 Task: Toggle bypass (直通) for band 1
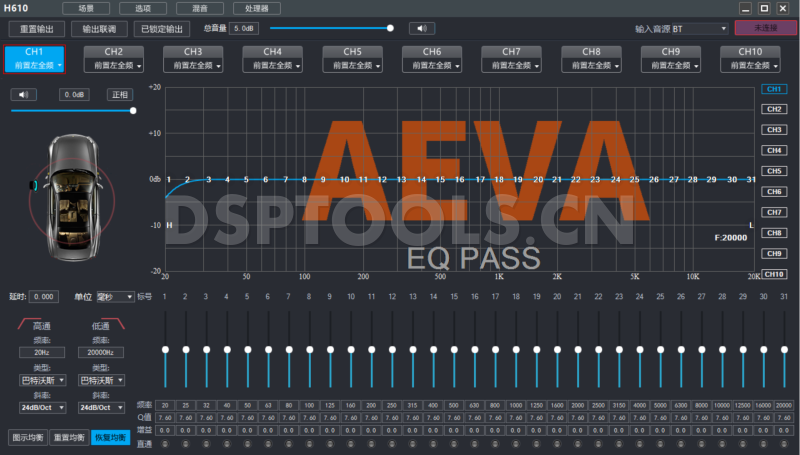[164, 443]
